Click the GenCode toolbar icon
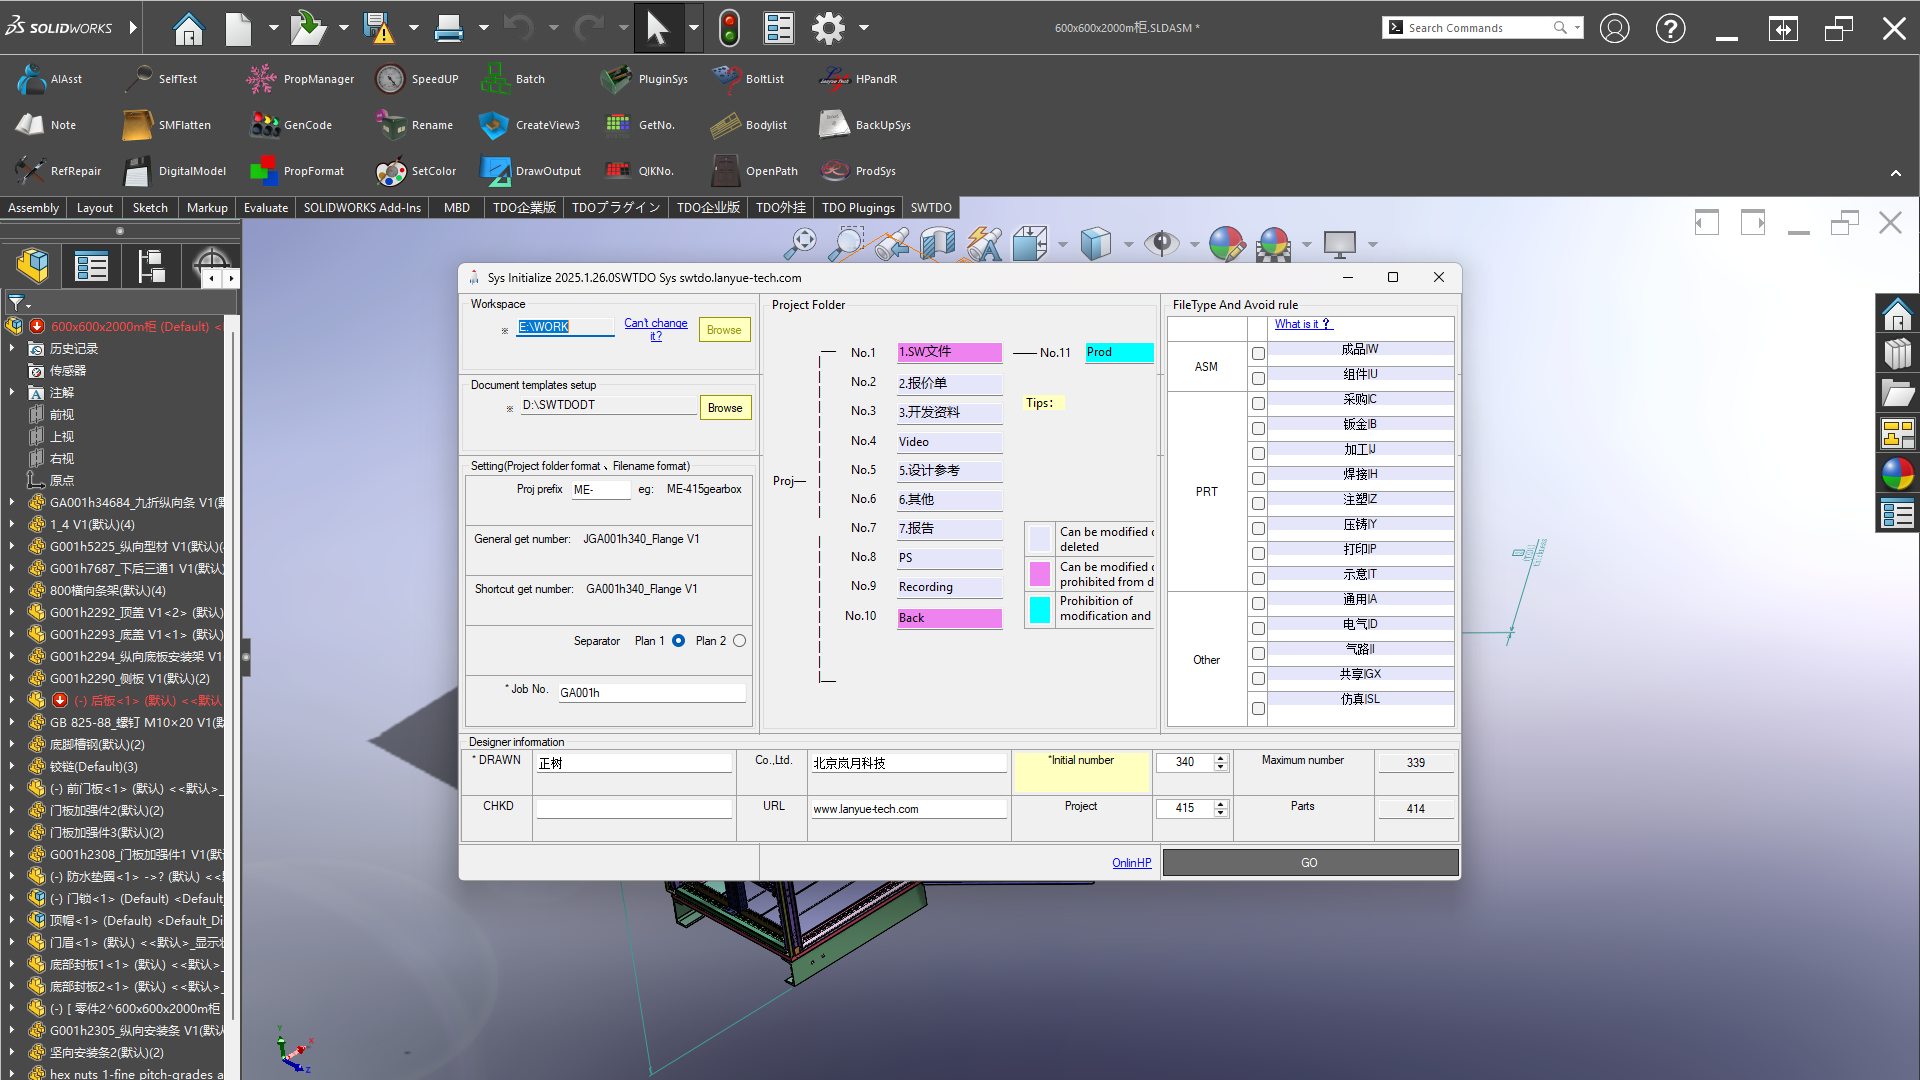The image size is (1920, 1080). 265,125
